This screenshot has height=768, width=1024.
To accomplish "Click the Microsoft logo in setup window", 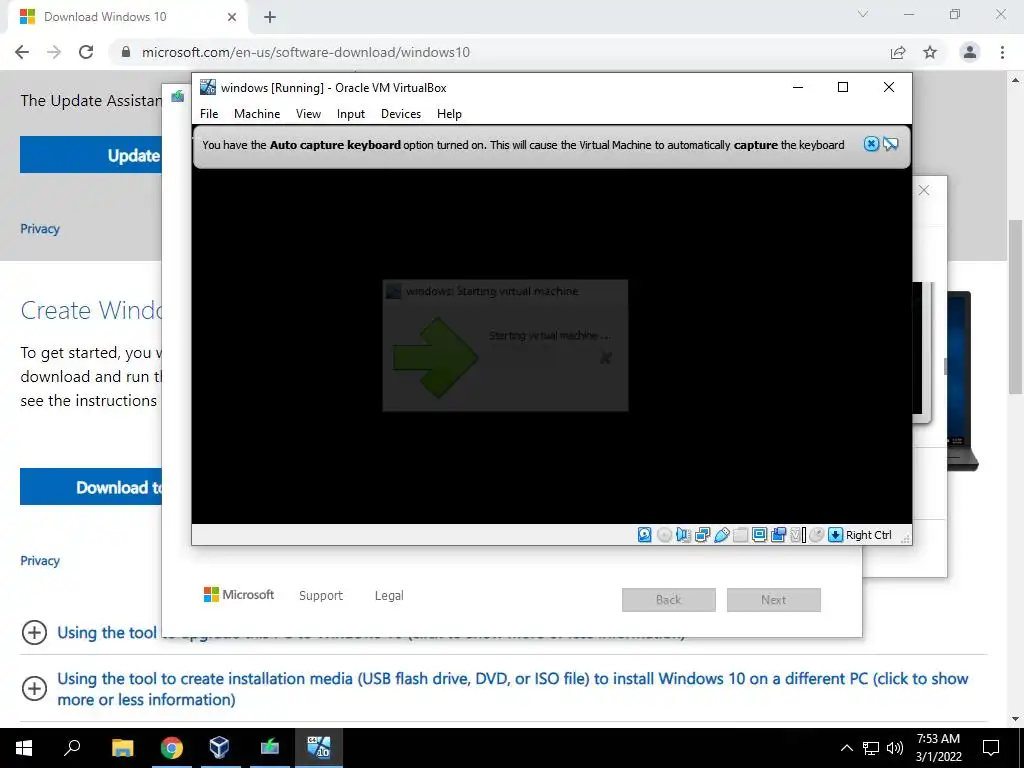I will [239, 594].
